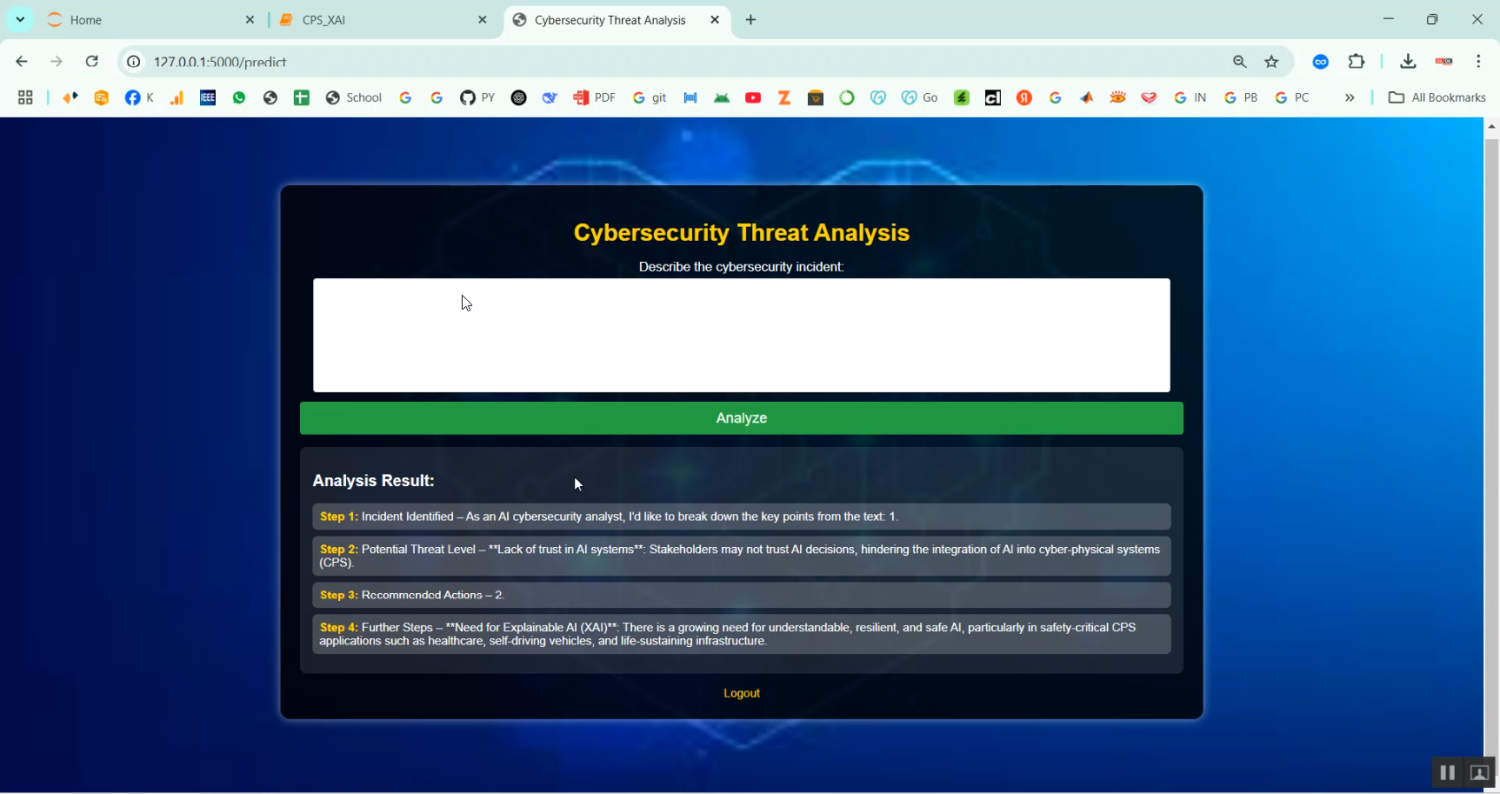The image size is (1500, 794).
Task: Click the "Step 1:" incident identified row
Action: tap(741, 517)
